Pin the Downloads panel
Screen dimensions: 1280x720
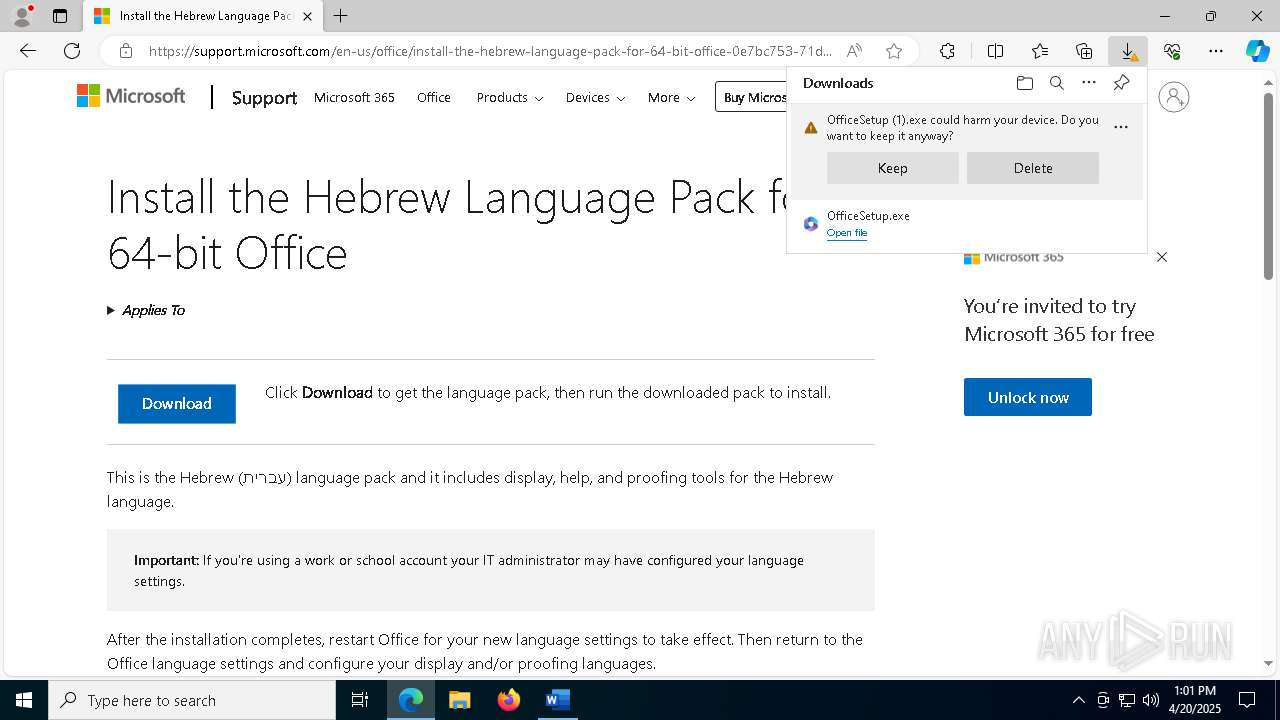coord(1121,83)
